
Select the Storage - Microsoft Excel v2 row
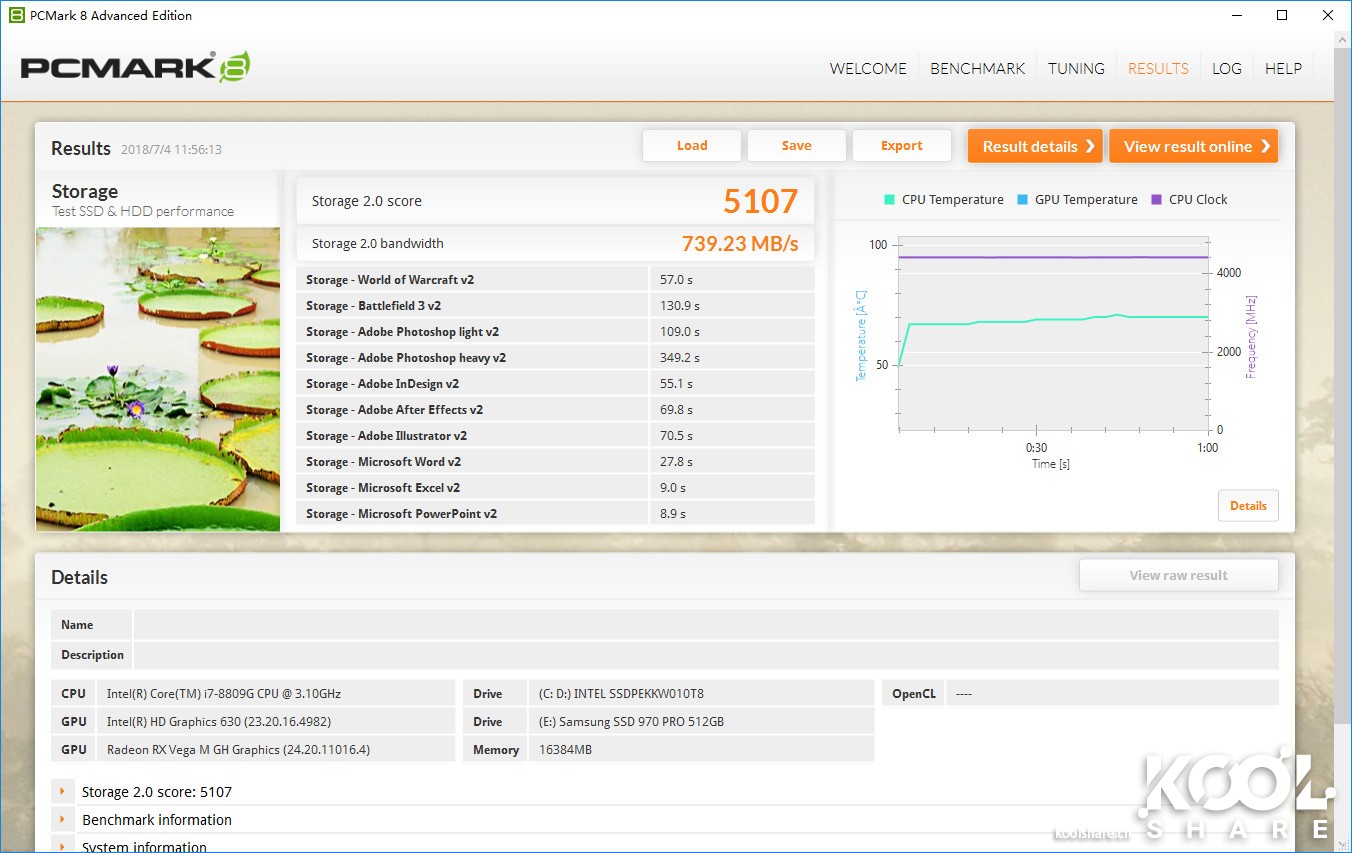pyautogui.click(x=555, y=488)
